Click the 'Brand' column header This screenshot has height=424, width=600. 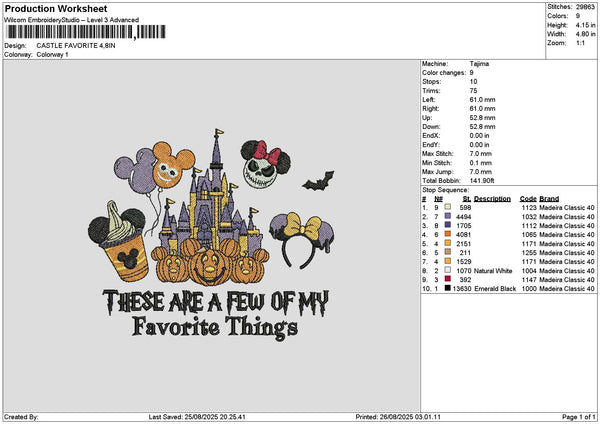549,199
